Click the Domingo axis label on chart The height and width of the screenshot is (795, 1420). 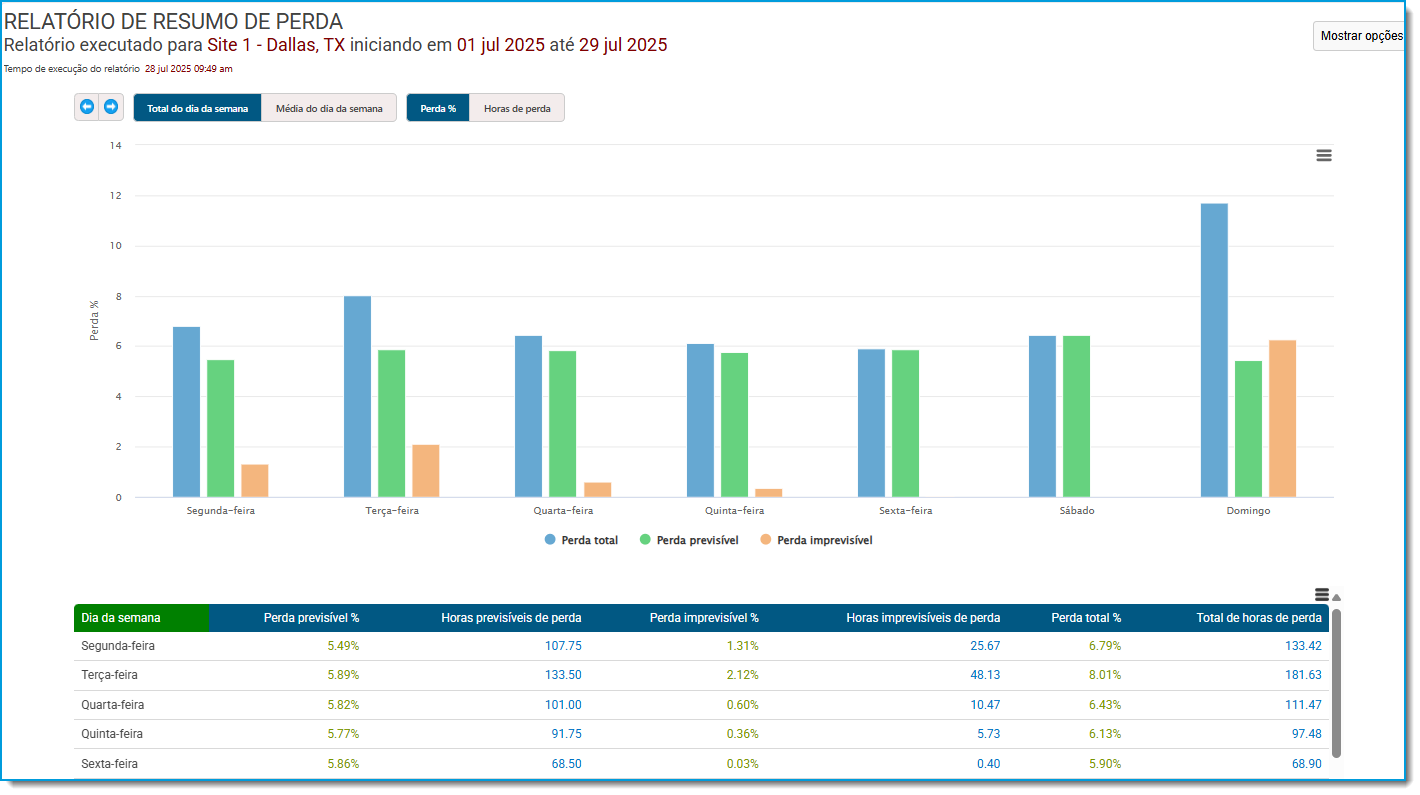coord(1248,511)
